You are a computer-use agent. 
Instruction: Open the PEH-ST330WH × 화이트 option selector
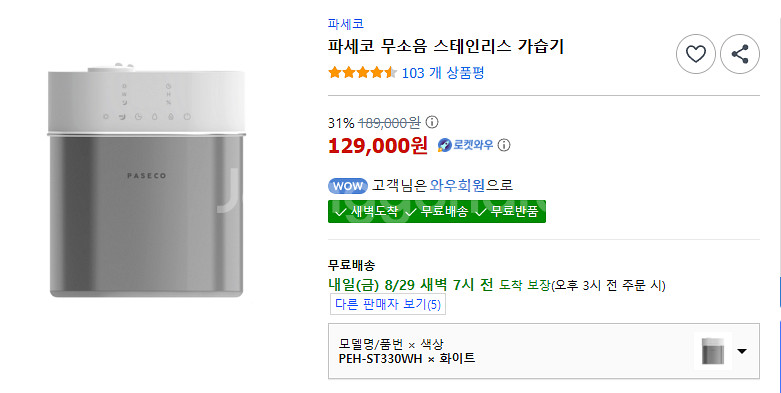pyautogui.click(x=543, y=351)
